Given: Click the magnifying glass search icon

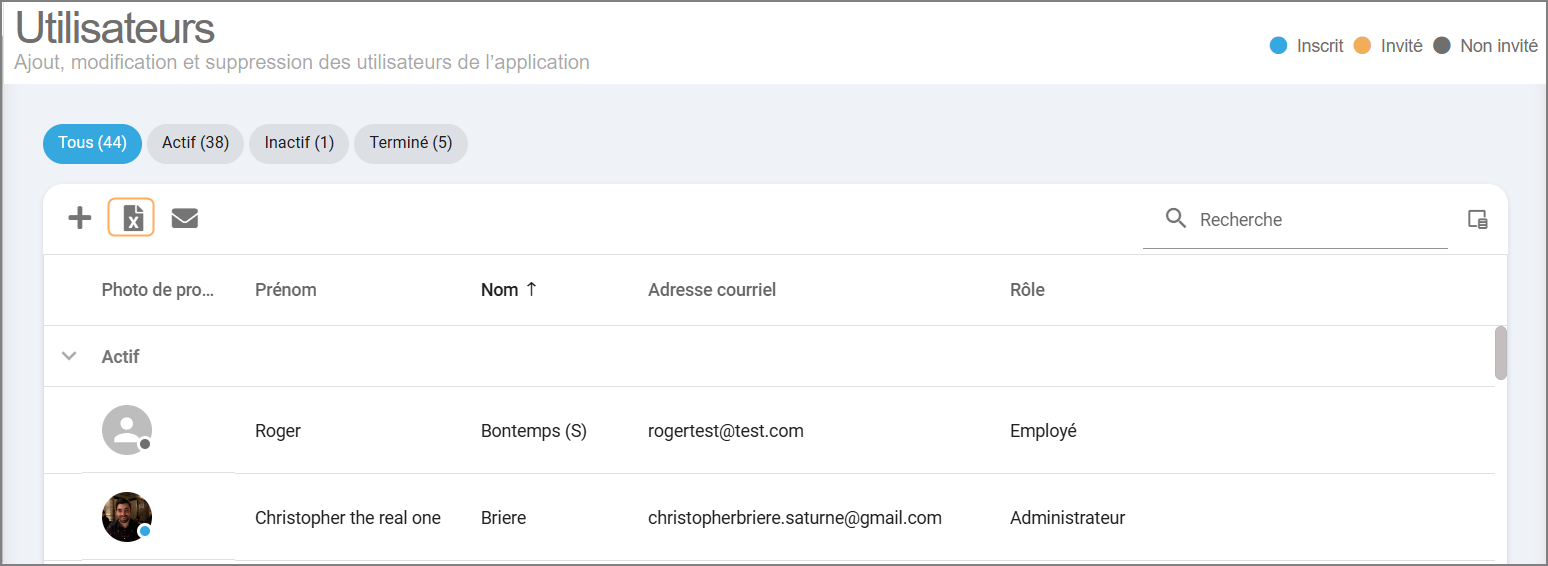Looking at the screenshot, I should (x=1176, y=219).
